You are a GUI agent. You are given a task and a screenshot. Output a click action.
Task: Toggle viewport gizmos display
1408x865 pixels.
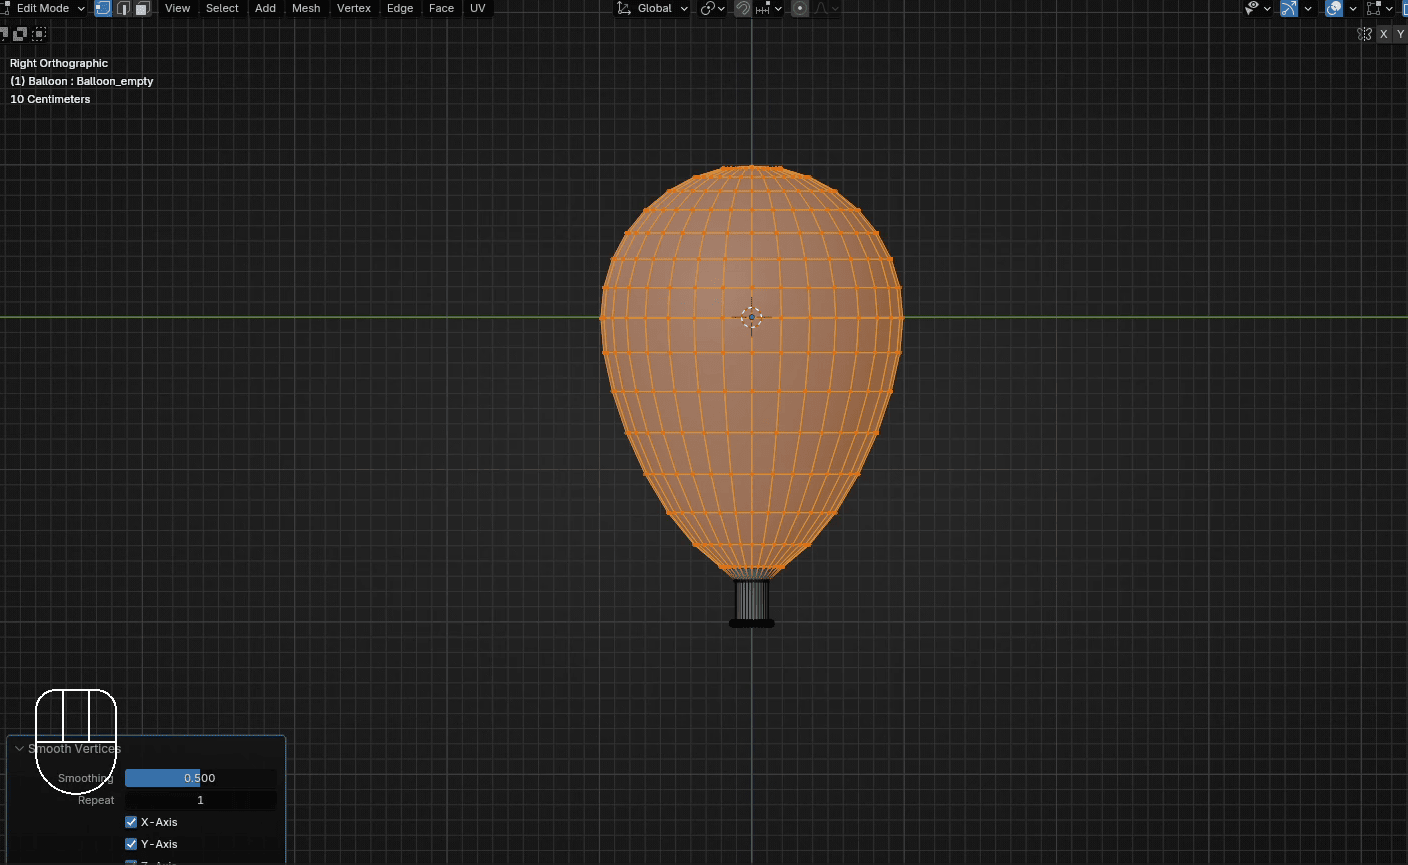[1289, 8]
